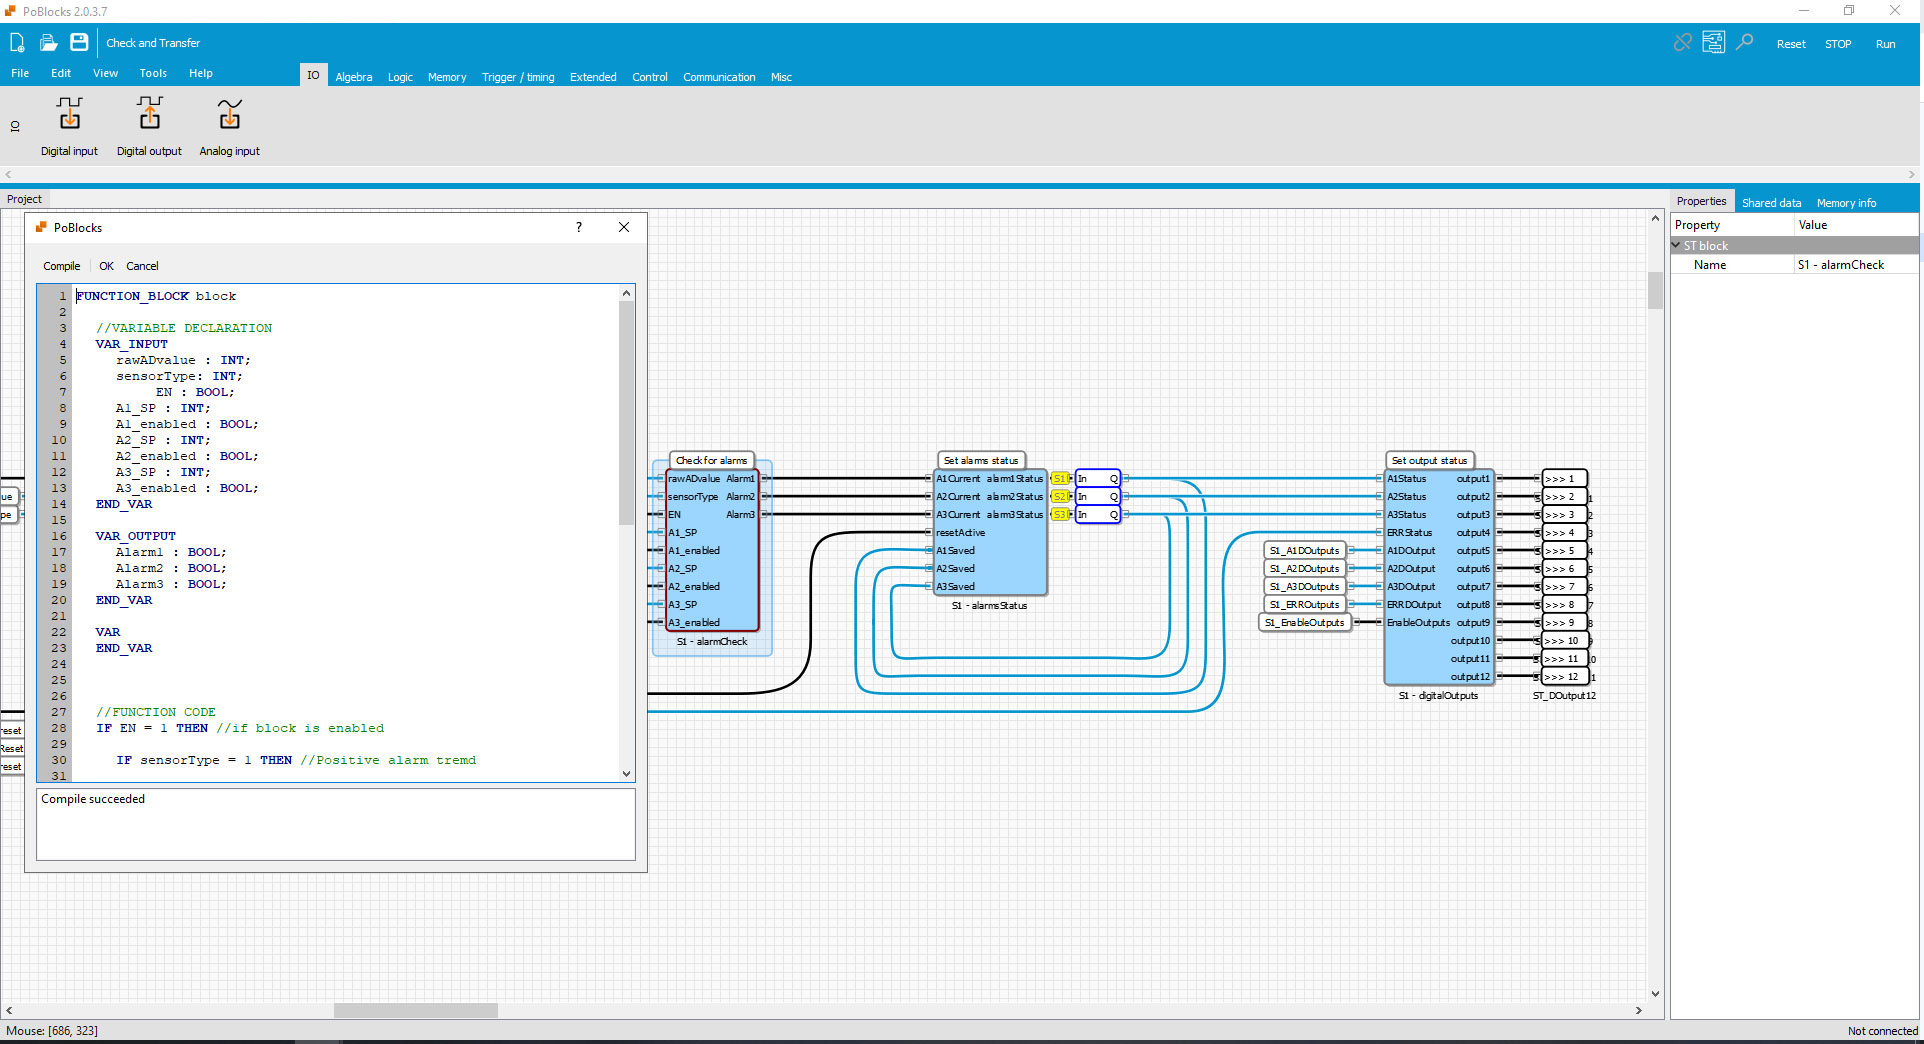The image size is (1924, 1044).
Task: Compile the ST block code
Action: click(61, 266)
